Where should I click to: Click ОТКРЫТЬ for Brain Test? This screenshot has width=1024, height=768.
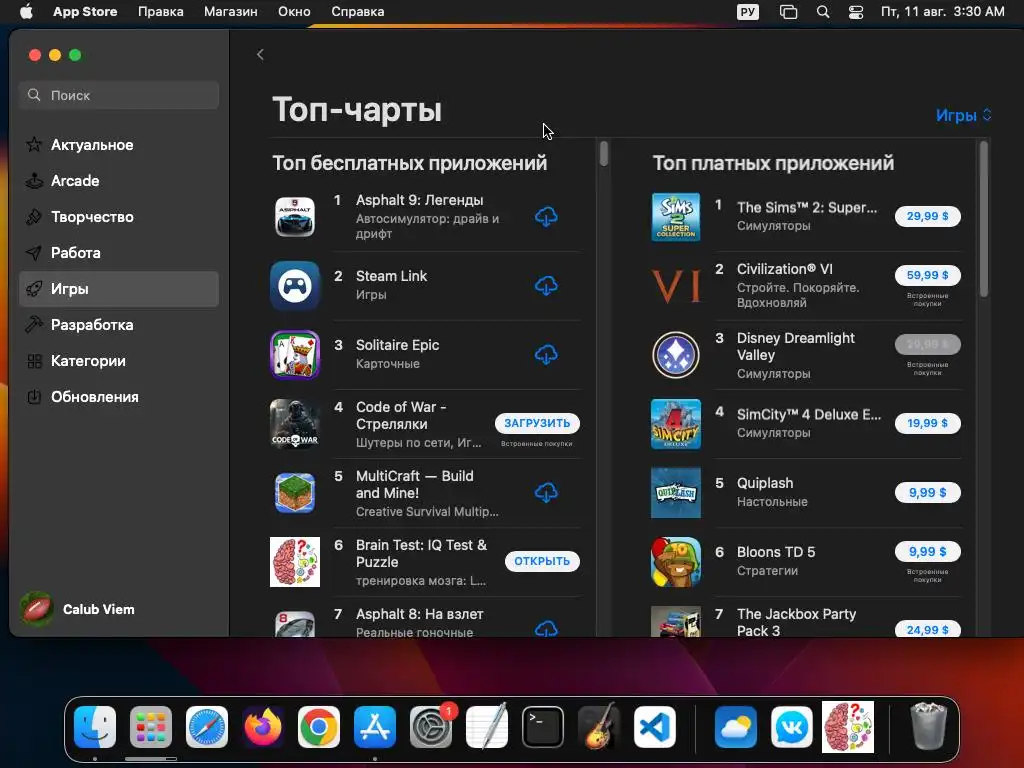[x=542, y=561]
